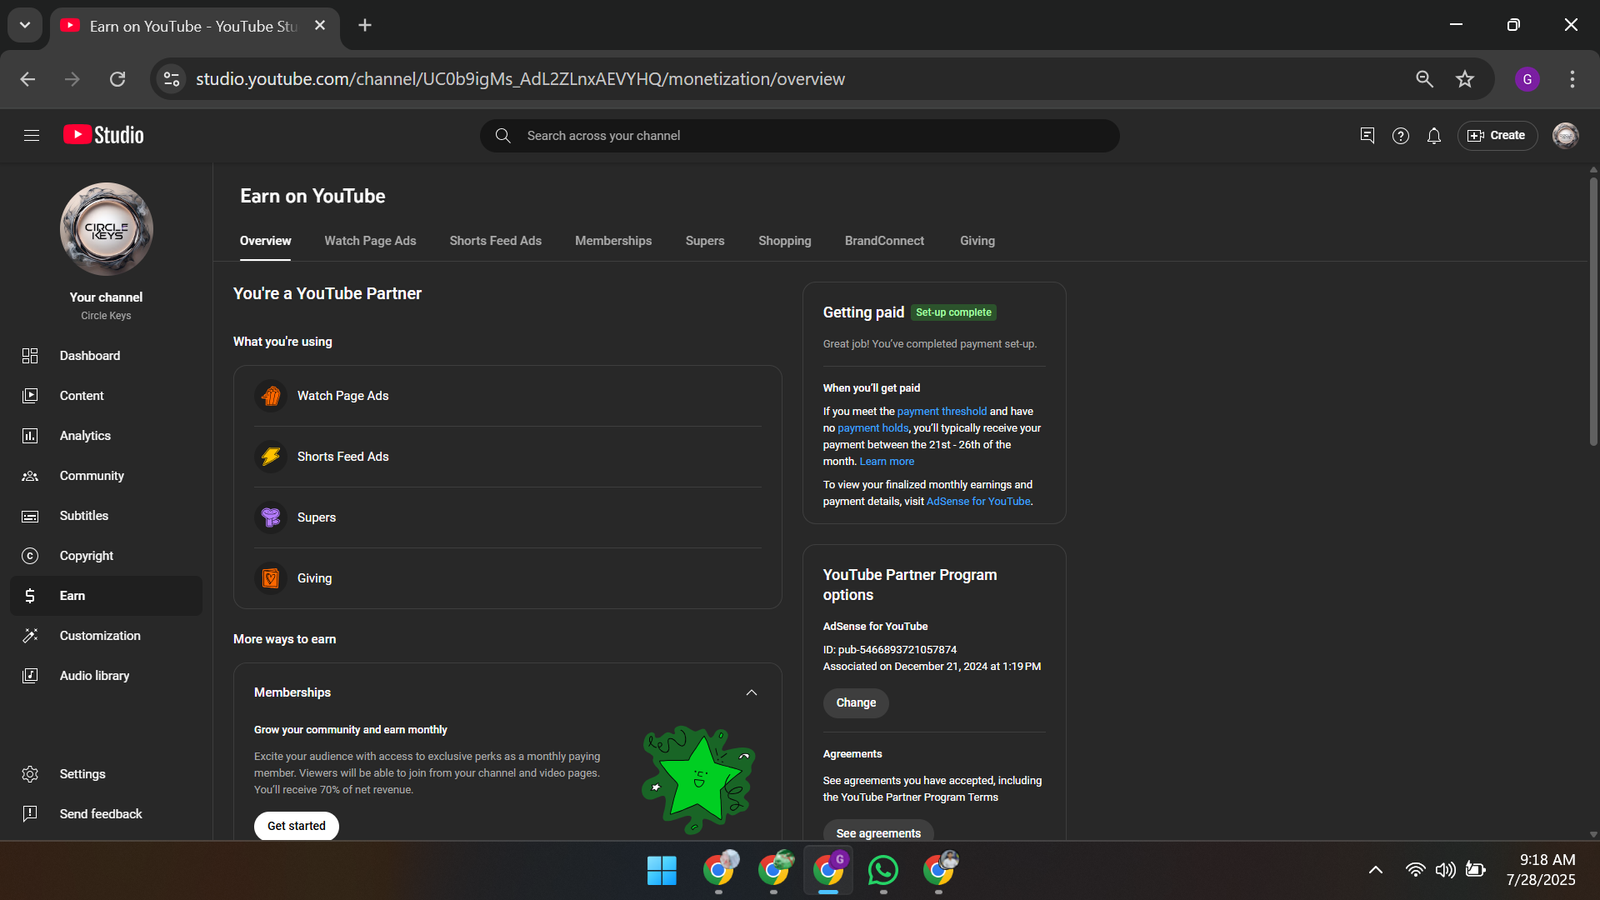Open Settings in the sidebar
This screenshot has width=1600, height=900.
(x=106, y=774)
